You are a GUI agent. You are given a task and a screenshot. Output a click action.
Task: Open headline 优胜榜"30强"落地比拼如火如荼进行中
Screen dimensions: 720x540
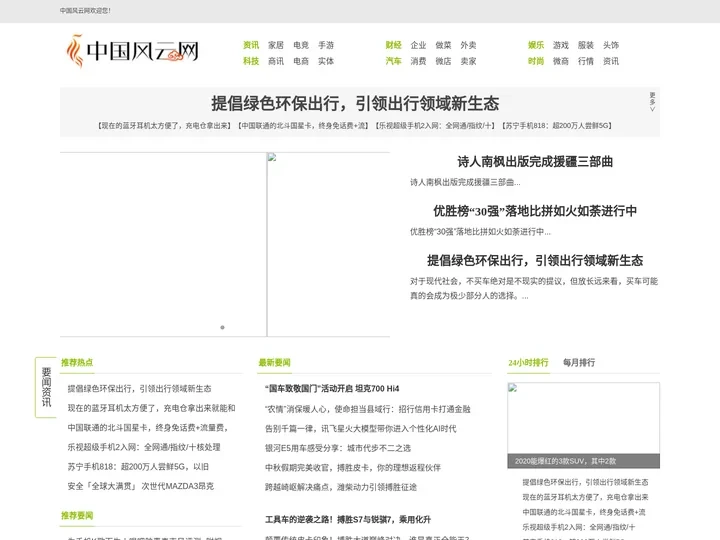(x=535, y=211)
